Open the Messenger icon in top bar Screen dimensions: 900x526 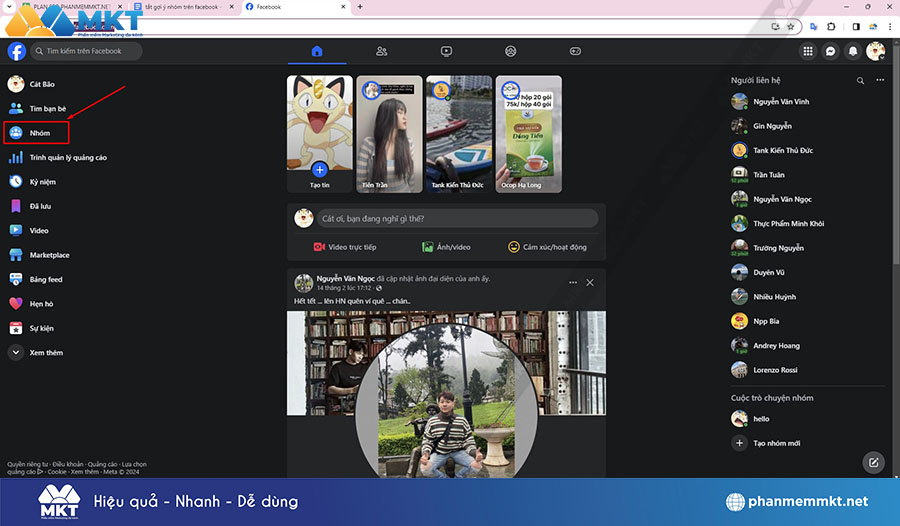pyautogui.click(x=831, y=51)
